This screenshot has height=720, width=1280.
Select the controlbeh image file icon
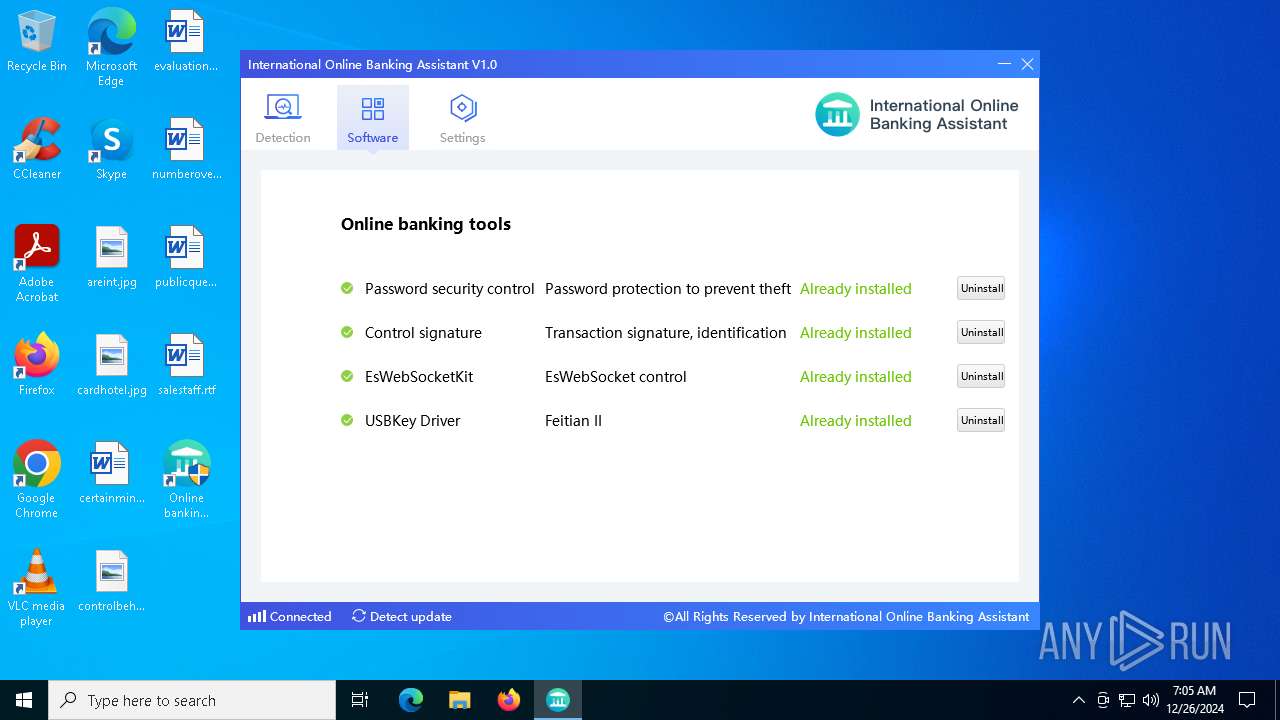click(111, 581)
